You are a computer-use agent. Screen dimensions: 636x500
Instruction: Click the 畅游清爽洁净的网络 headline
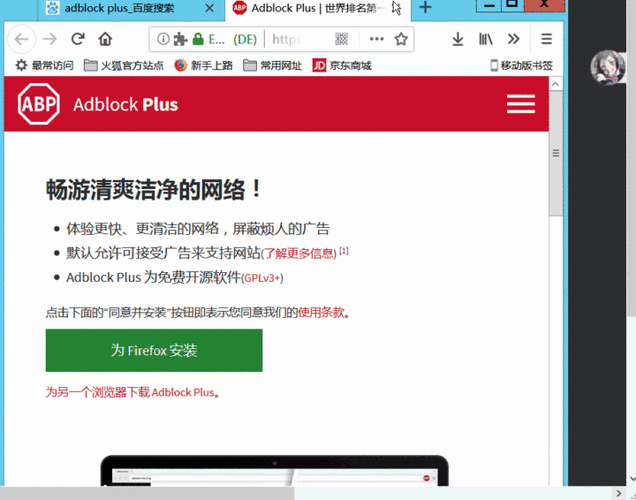point(154,189)
